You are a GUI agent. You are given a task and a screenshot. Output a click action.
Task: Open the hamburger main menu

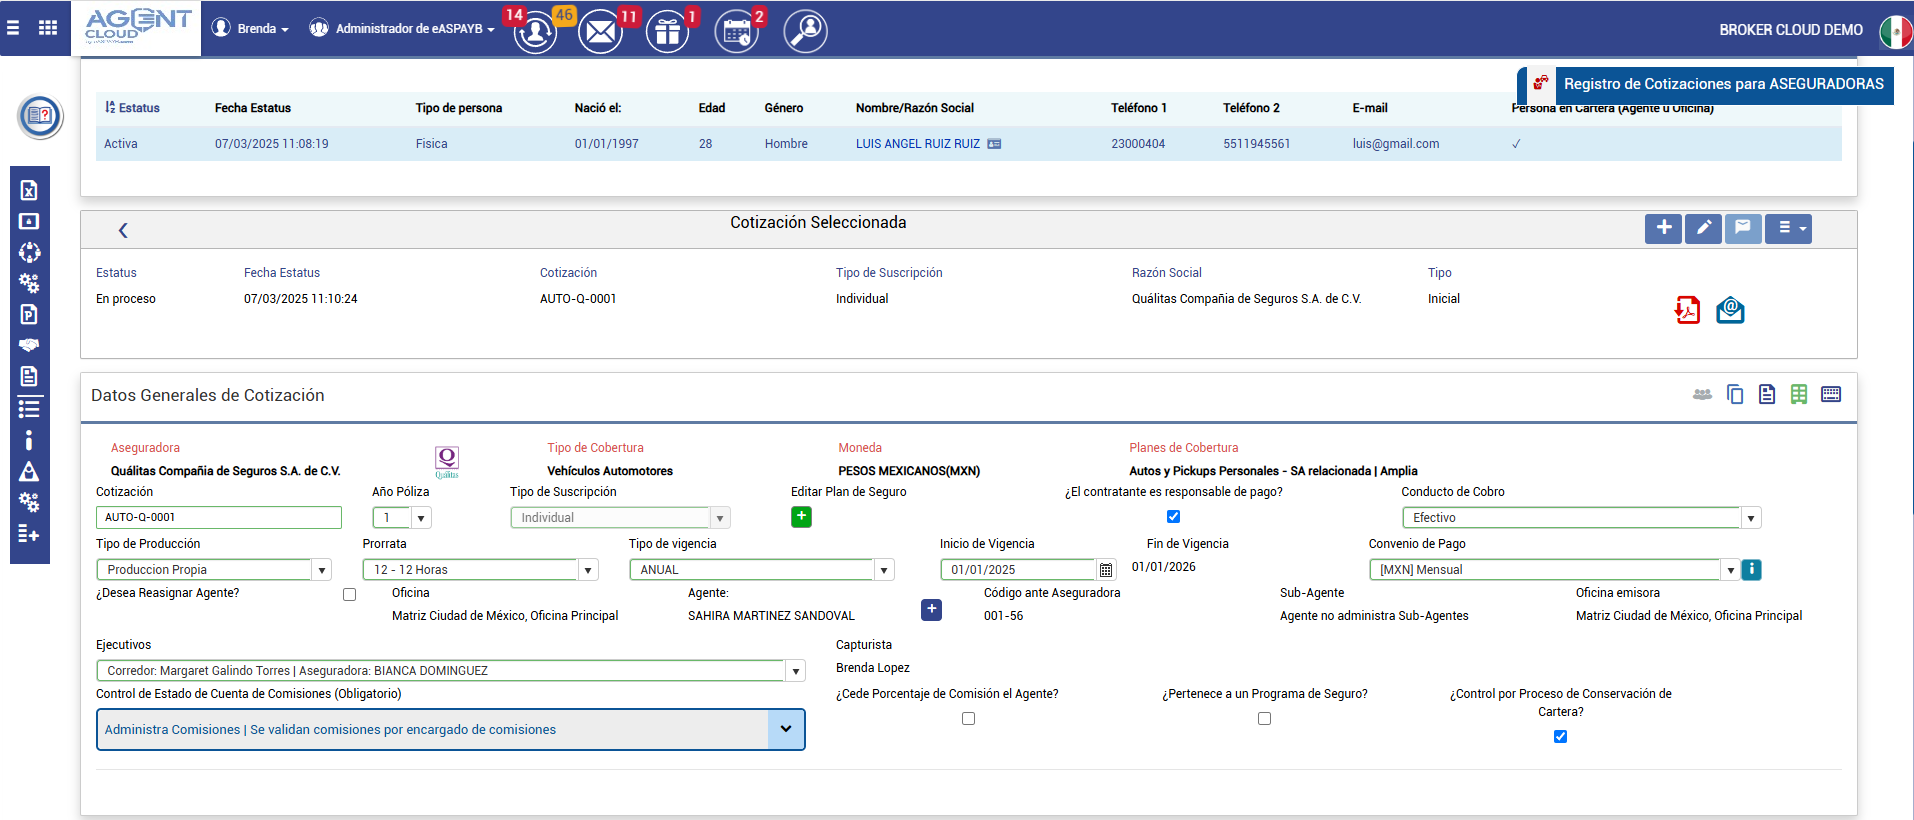[x=13, y=28]
